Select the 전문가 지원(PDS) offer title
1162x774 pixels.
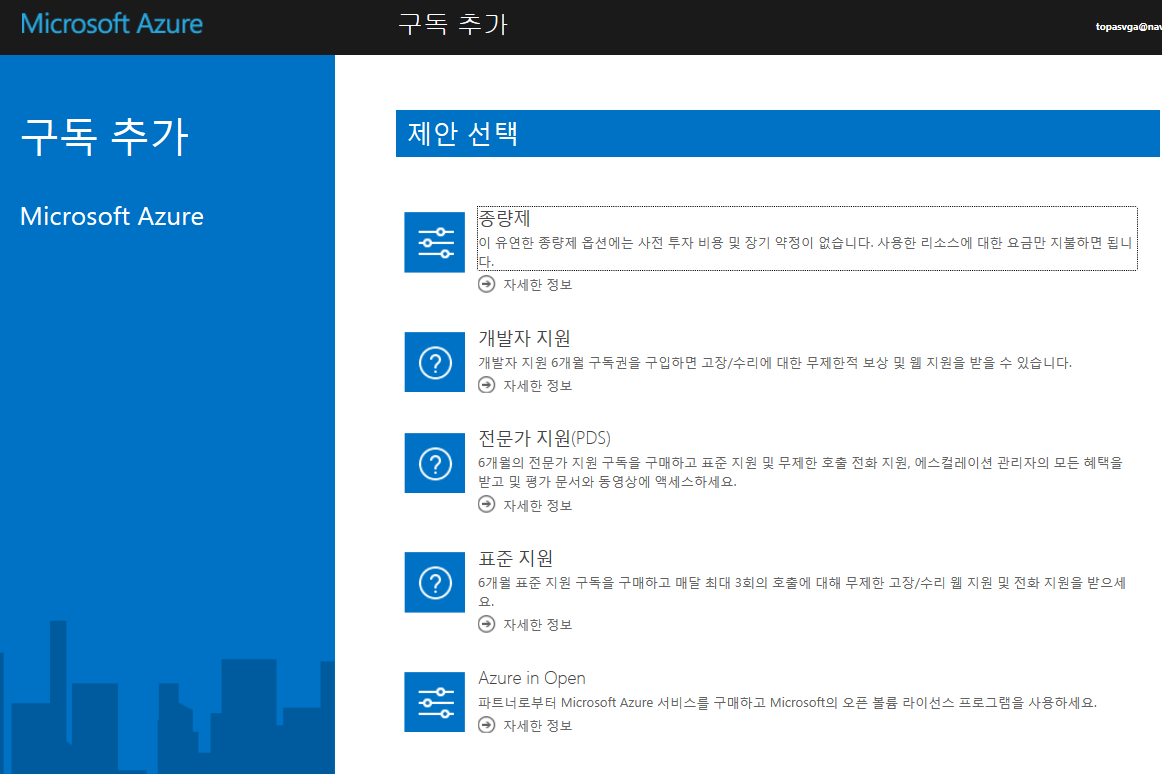[x=545, y=438]
